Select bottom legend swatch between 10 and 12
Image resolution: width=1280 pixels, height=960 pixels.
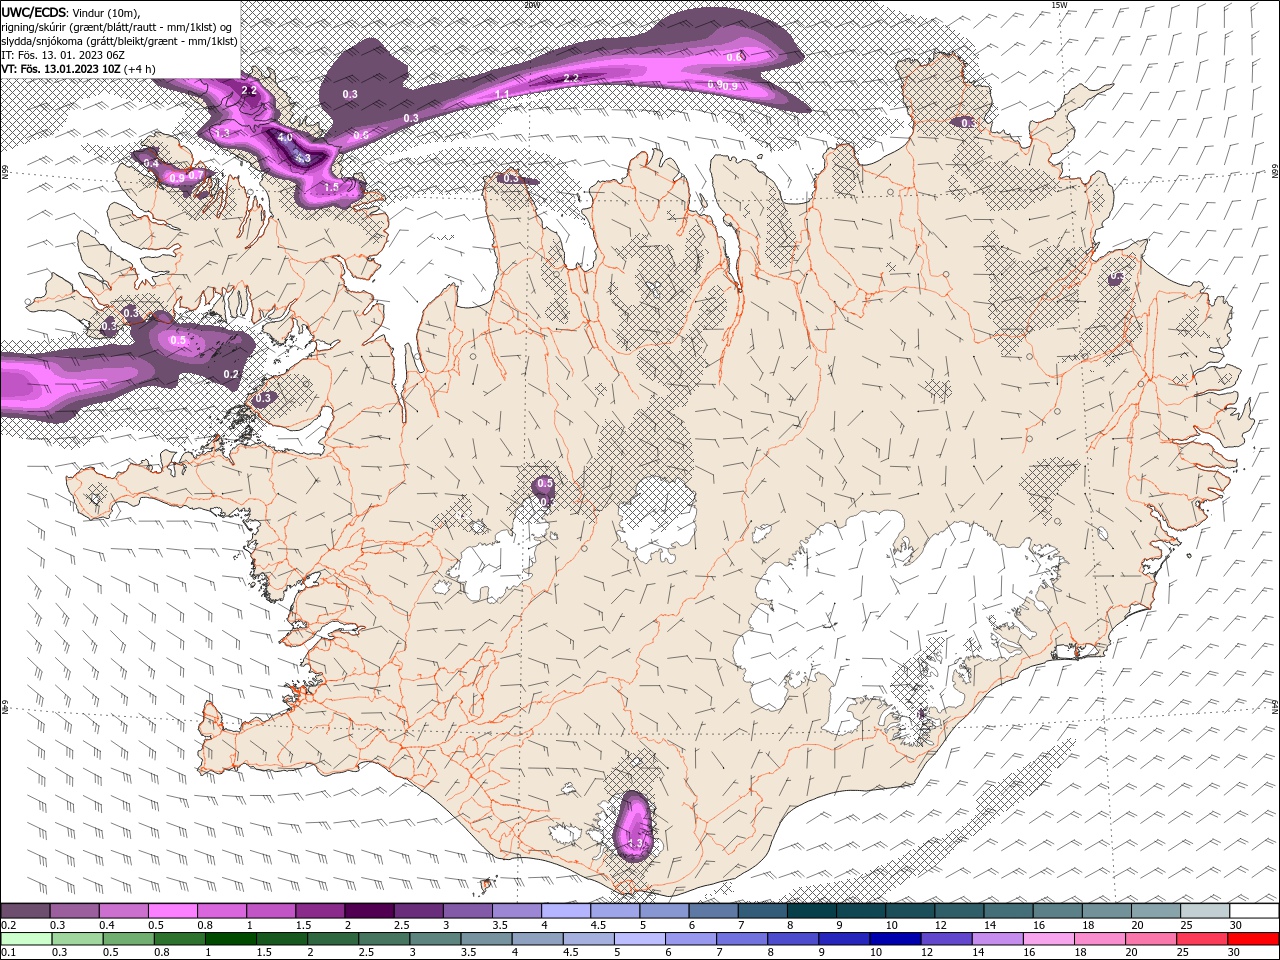[x=895, y=938]
